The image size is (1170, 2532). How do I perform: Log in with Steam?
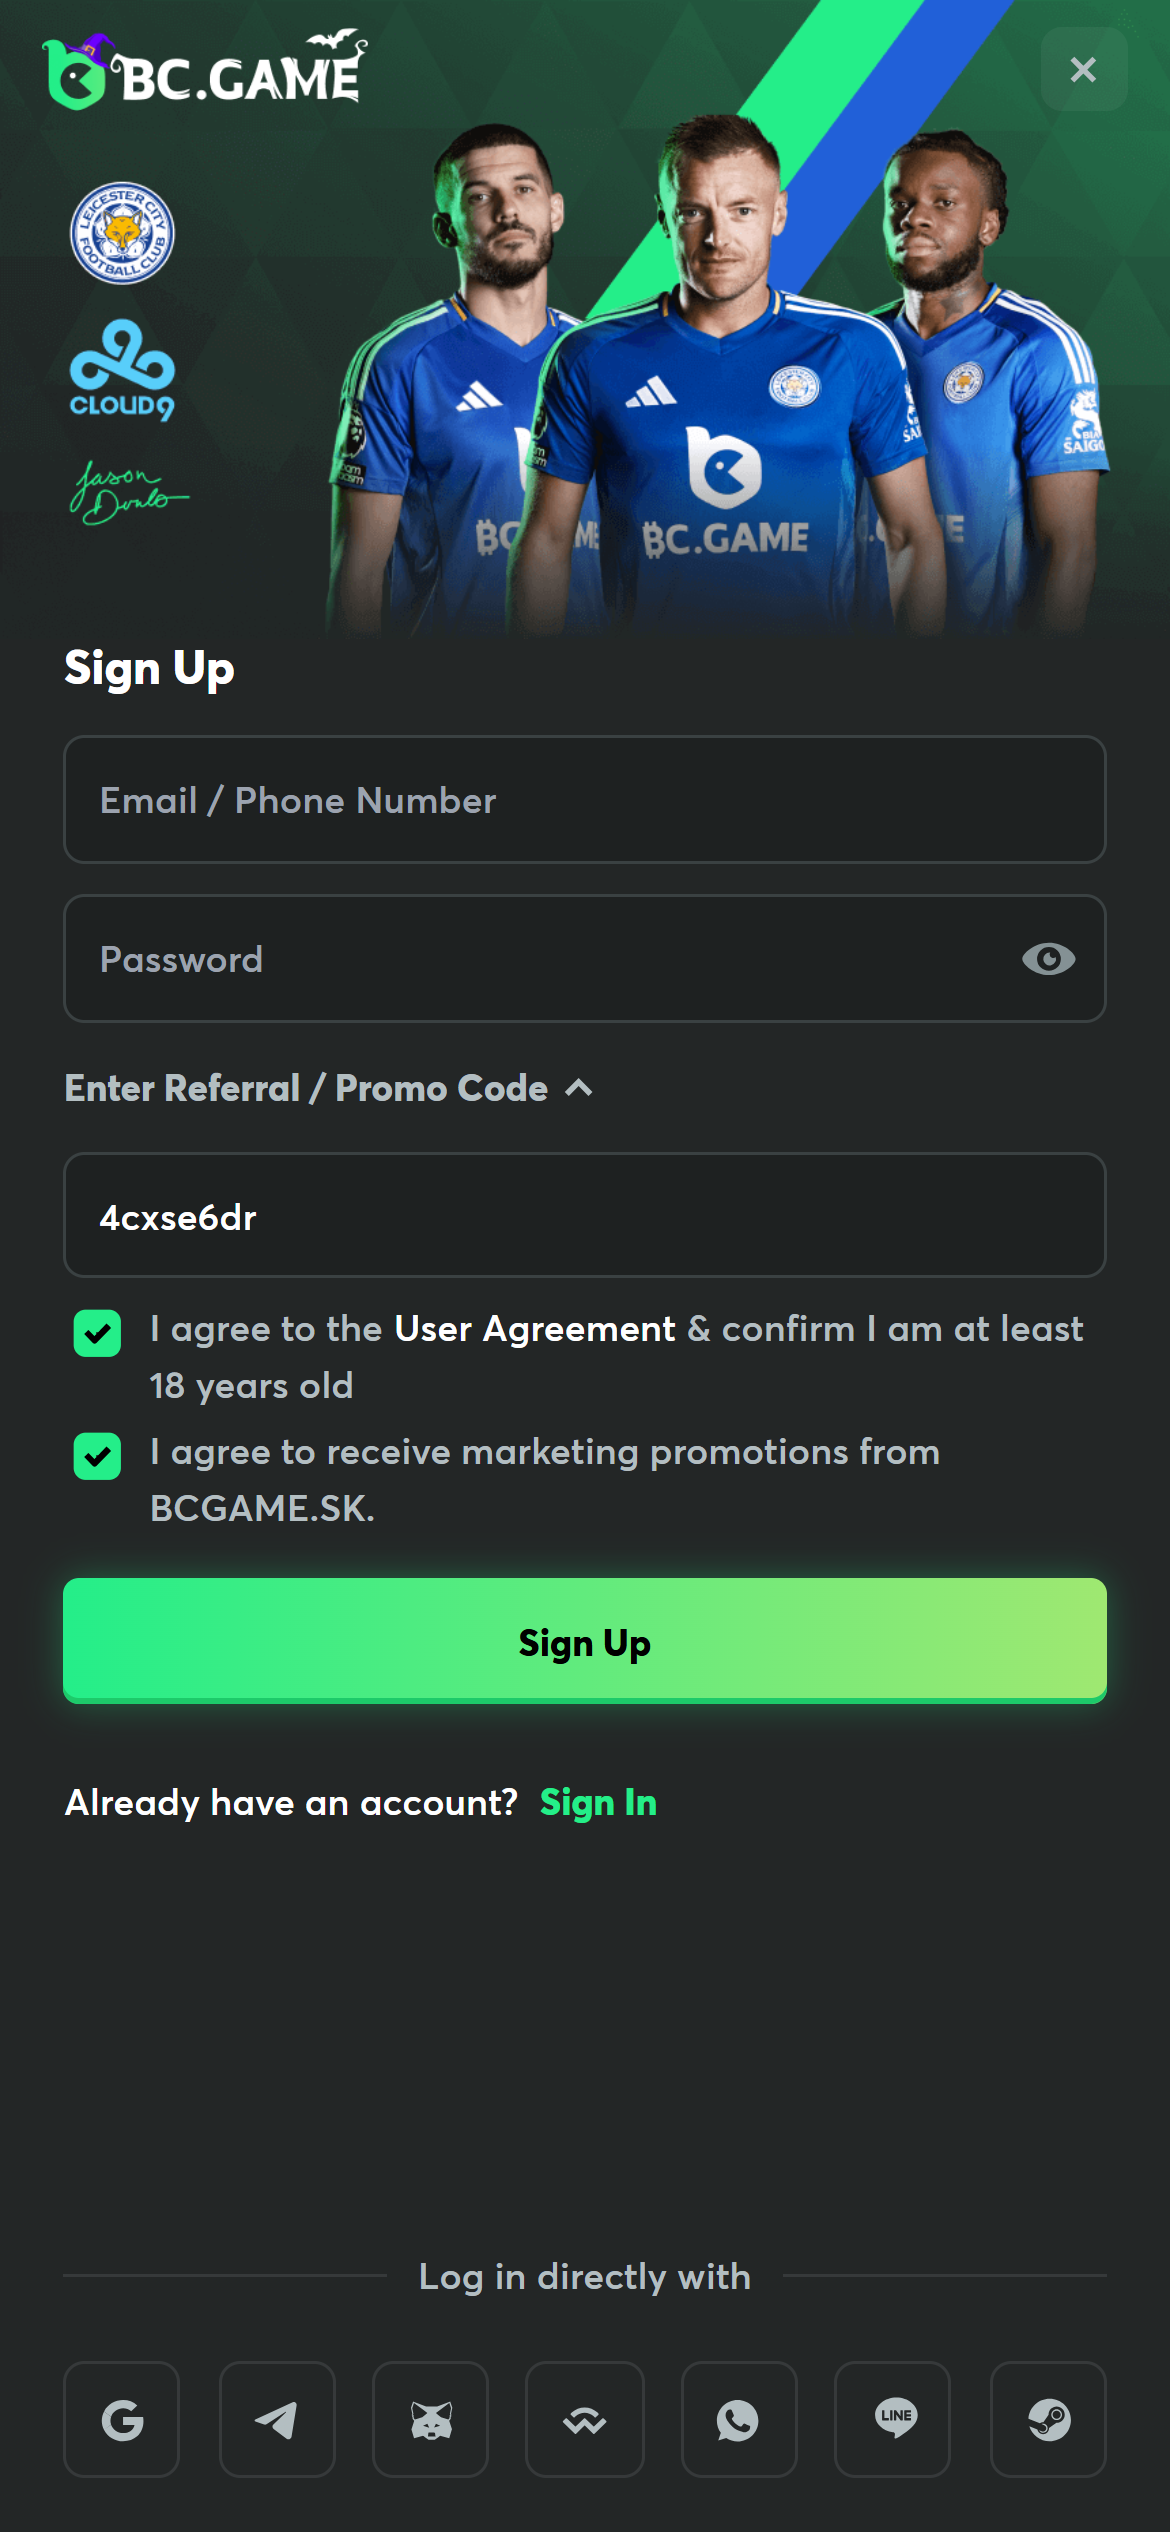(x=1048, y=2419)
